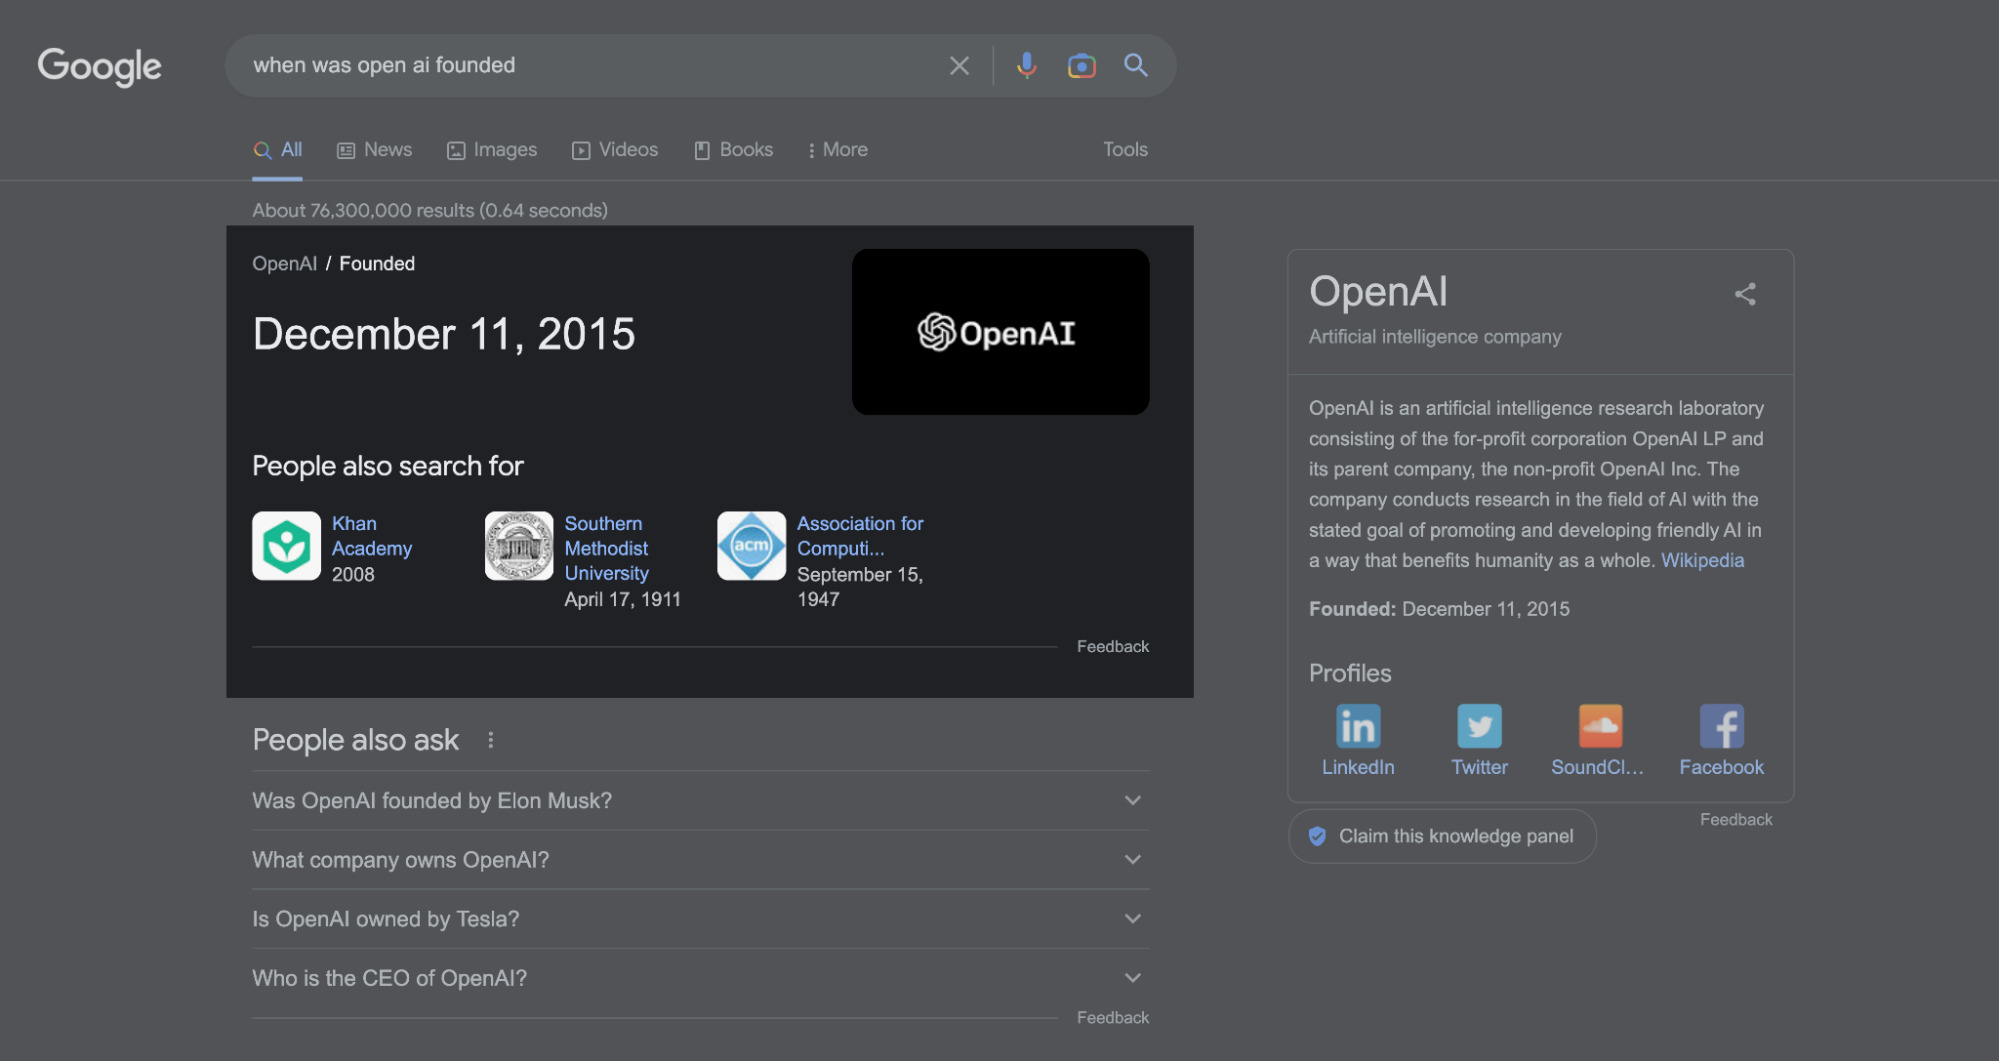Open the More search categories menu

838,150
